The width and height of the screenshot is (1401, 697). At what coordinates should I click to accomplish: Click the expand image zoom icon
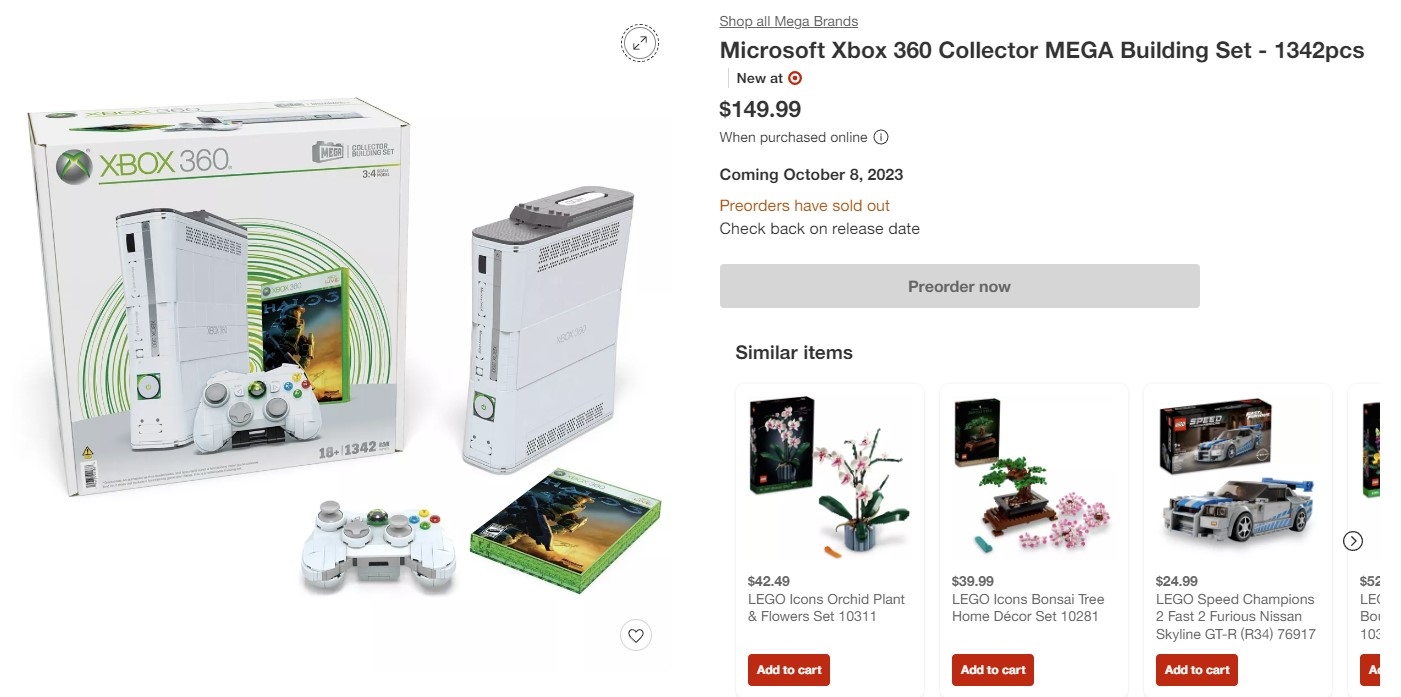coord(640,43)
